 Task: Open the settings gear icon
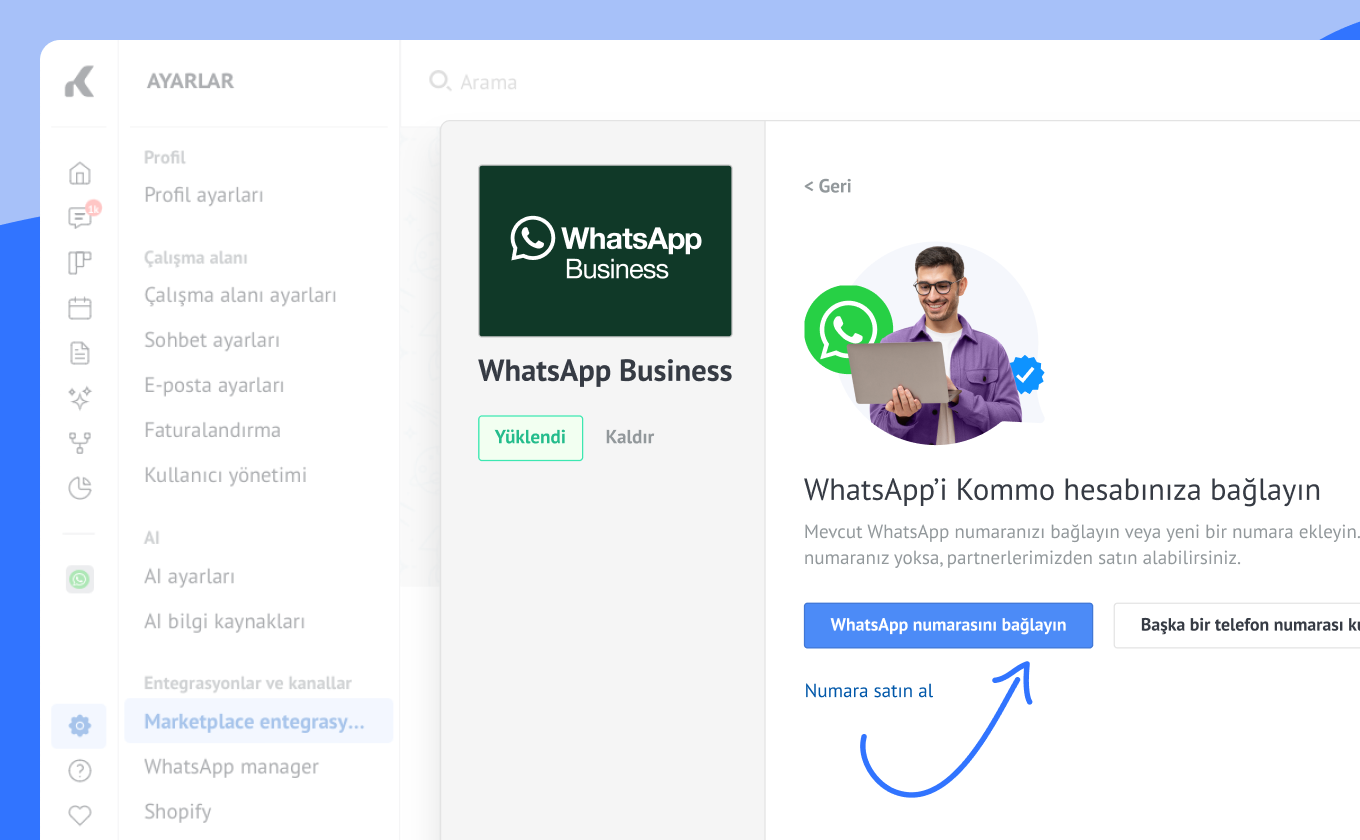(80, 726)
